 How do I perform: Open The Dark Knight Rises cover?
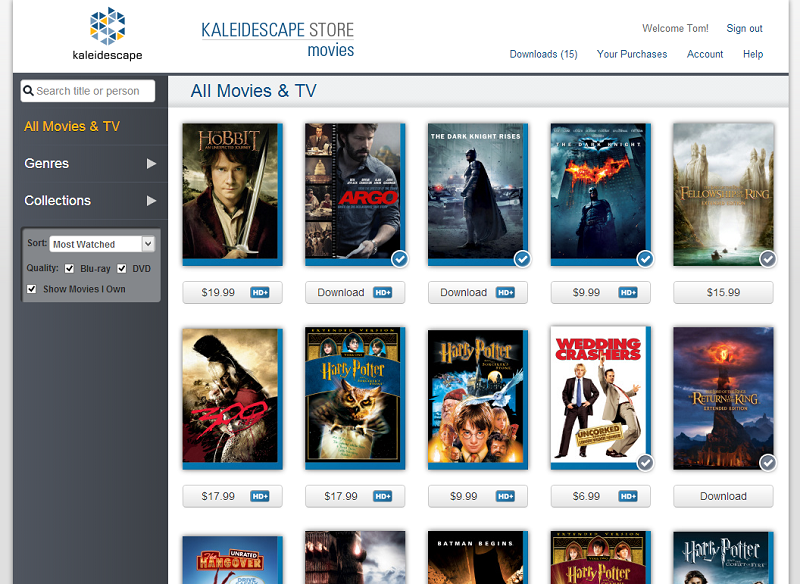point(478,194)
